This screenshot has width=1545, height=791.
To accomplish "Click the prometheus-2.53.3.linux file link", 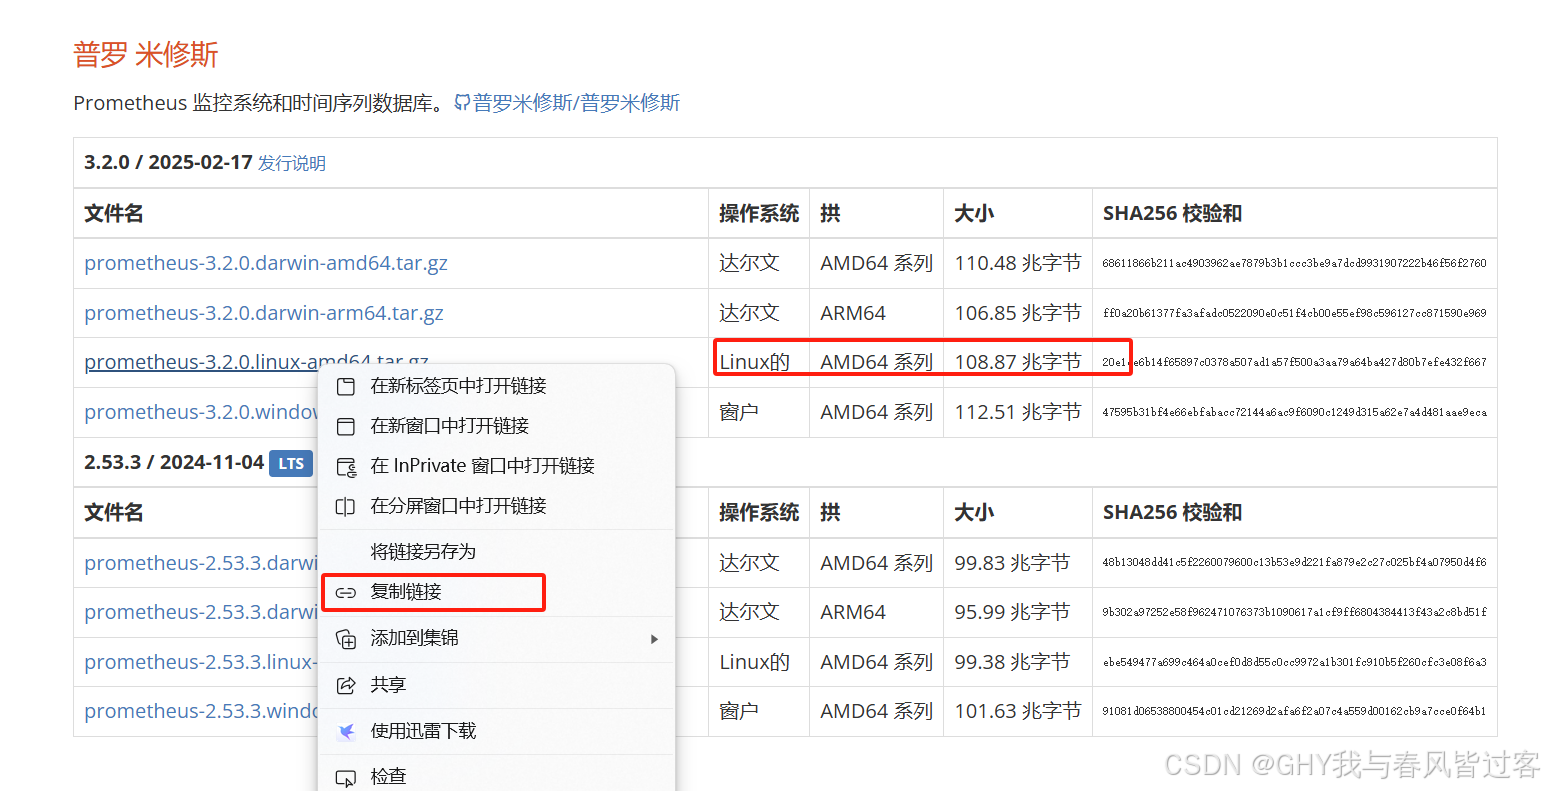I will (201, 662).
